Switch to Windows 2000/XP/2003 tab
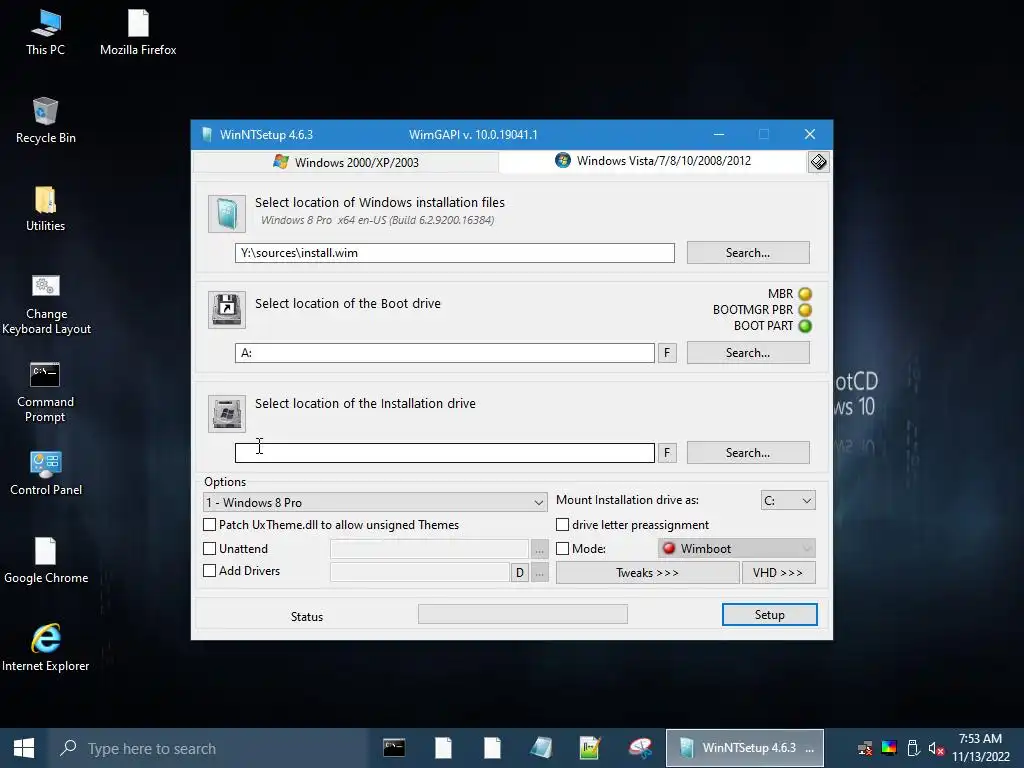The width and height of the screenshot is (1024, 768). pos(346,162)
